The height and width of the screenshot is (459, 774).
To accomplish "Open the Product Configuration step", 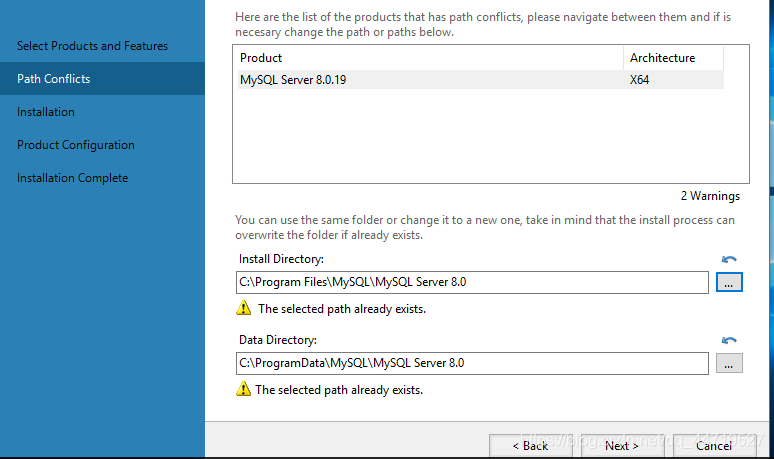I will (76, 145).
